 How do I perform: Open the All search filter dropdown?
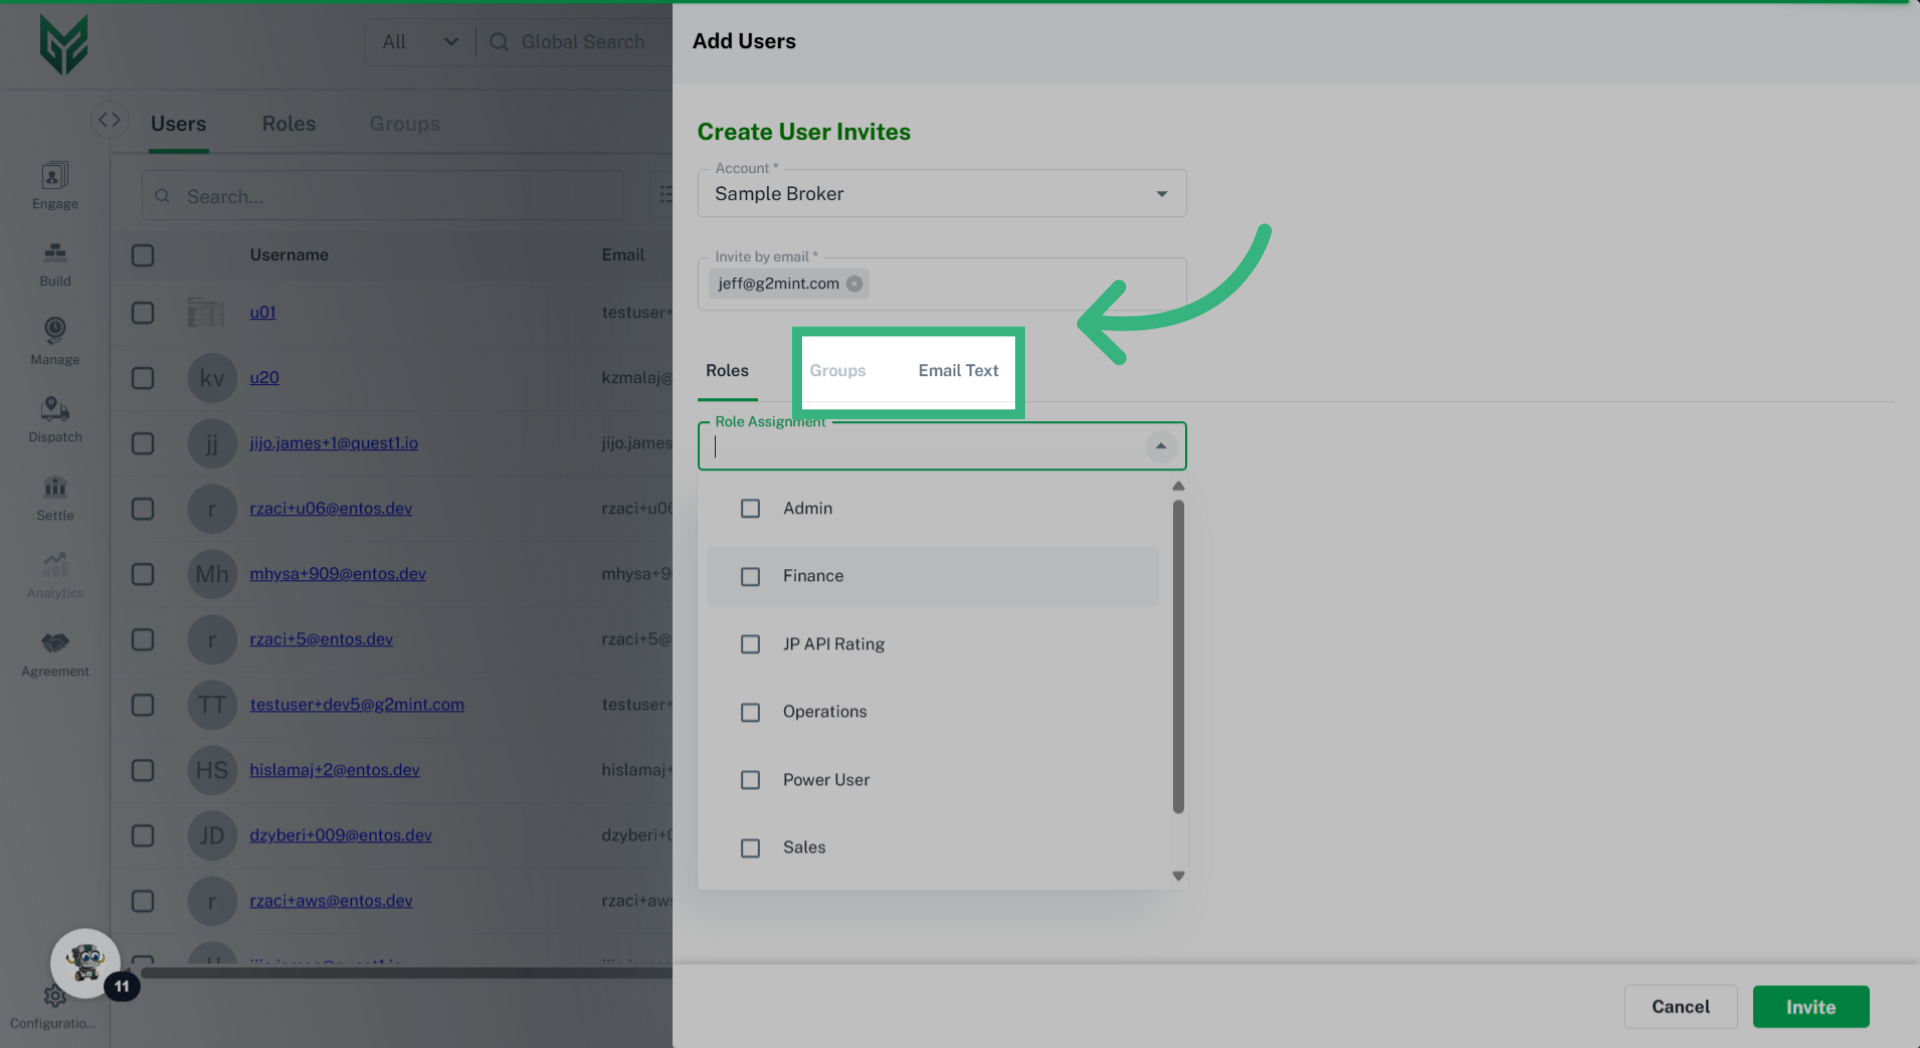point(420,41)
